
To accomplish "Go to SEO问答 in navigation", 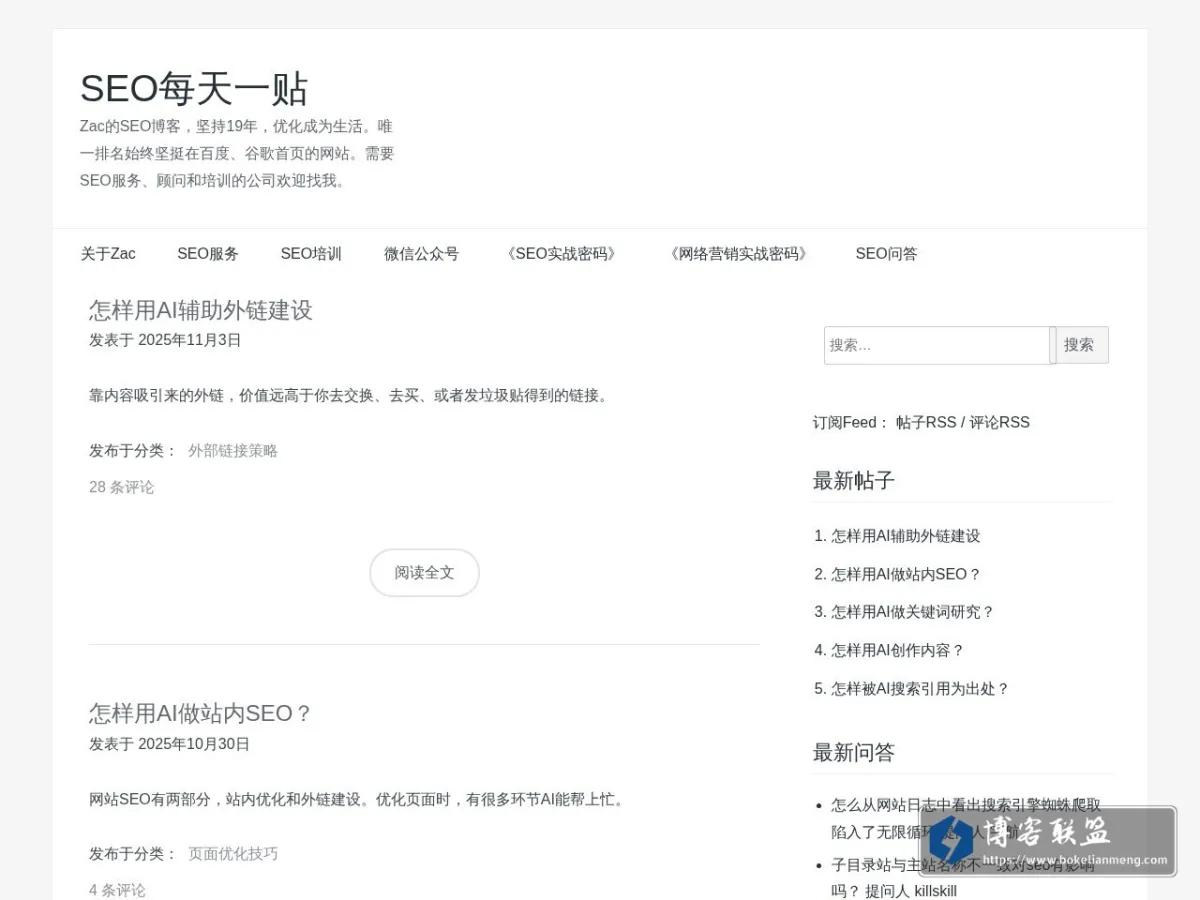I will point(886,254).
